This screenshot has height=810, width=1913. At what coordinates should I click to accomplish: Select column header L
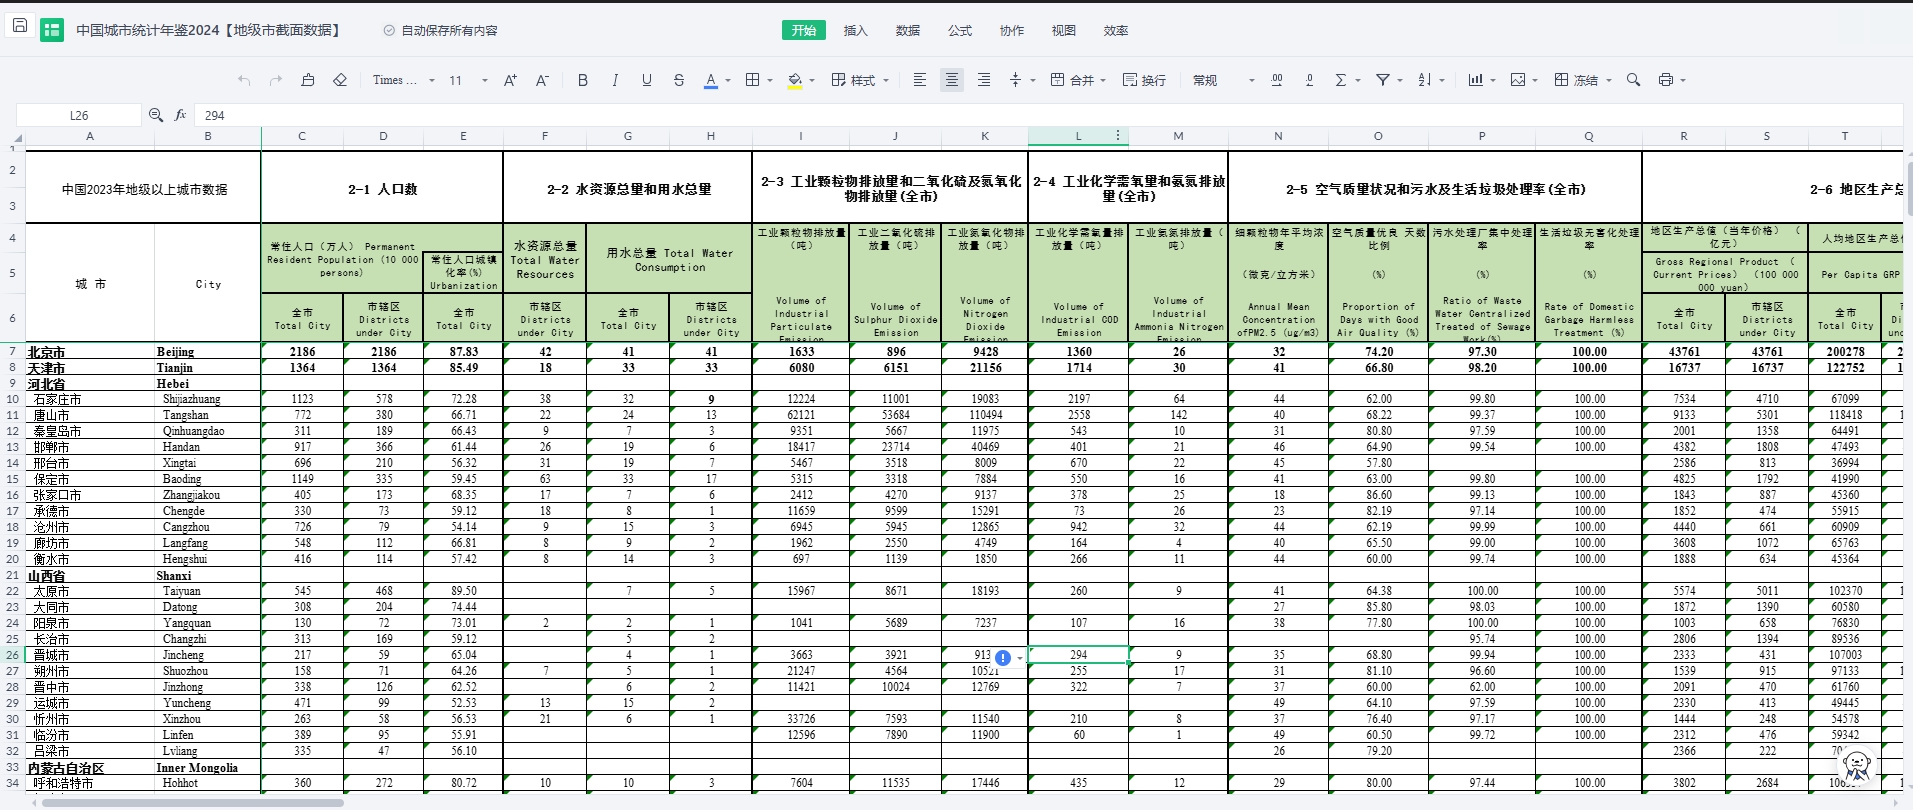[1078, 136]
